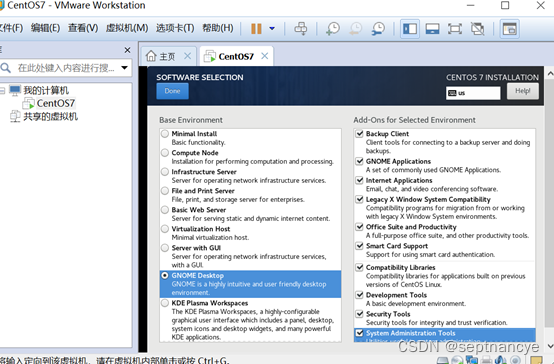
Task: Select GNOME Desktop radio button
Action: click(165, 275)
